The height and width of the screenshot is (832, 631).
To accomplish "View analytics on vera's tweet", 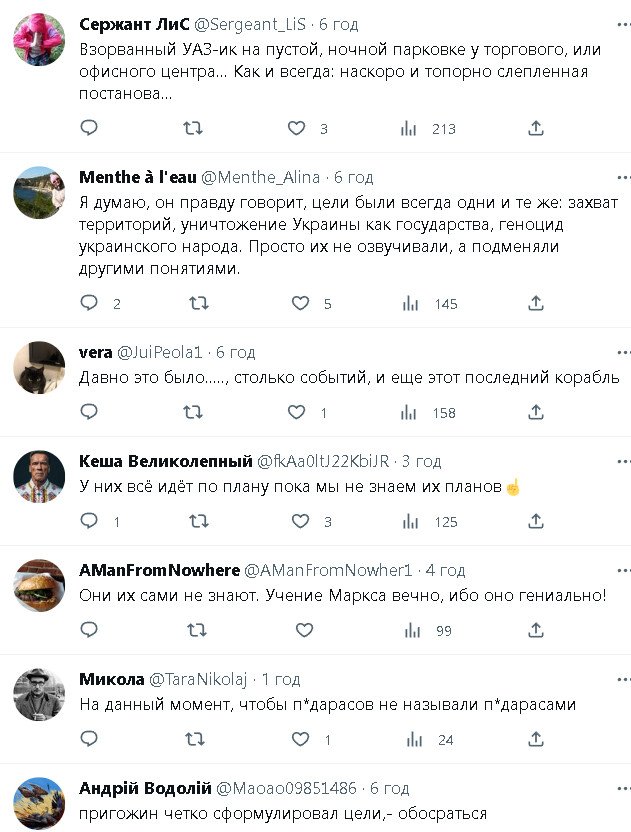I will click(409, 412).
